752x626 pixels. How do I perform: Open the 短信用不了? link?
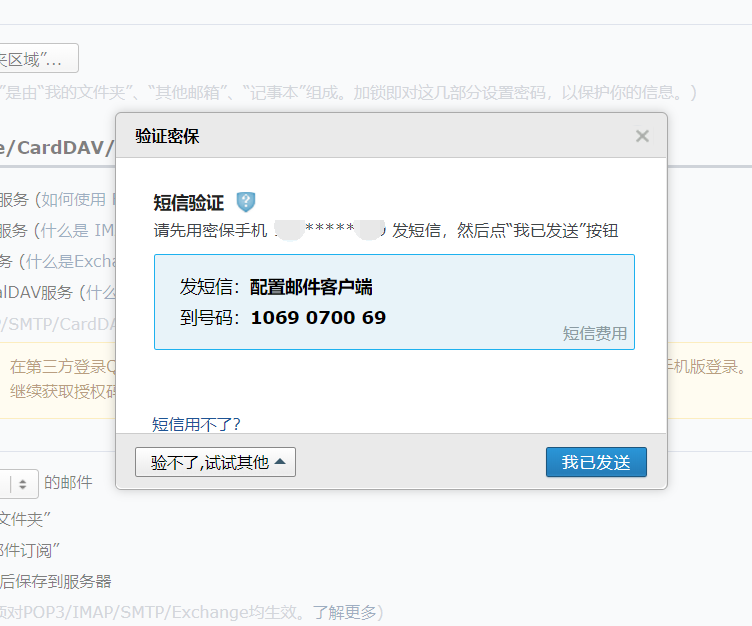196,424
